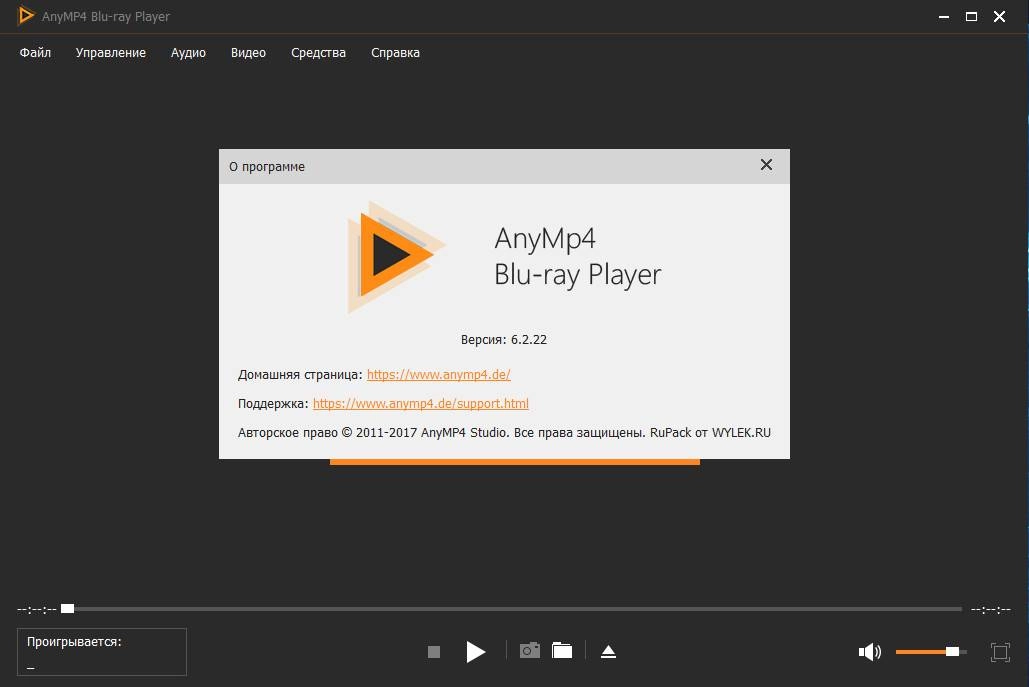Click the playback seek bar handle
1029x687 pixels.
tap(68, 609)
